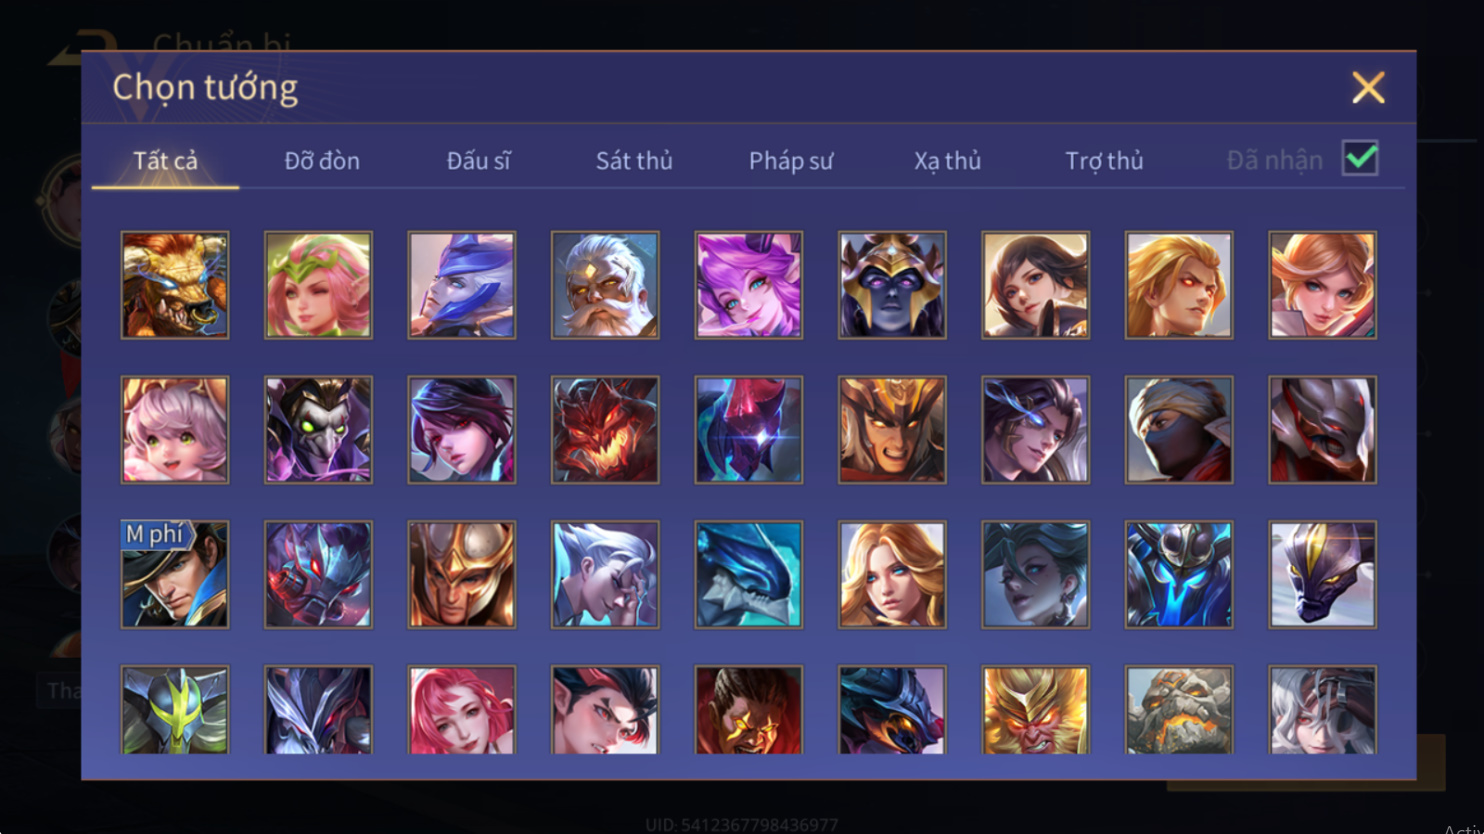Pick the blue shark creature hero
Viewport: 1484px width, 834px height.
[749, 575]
